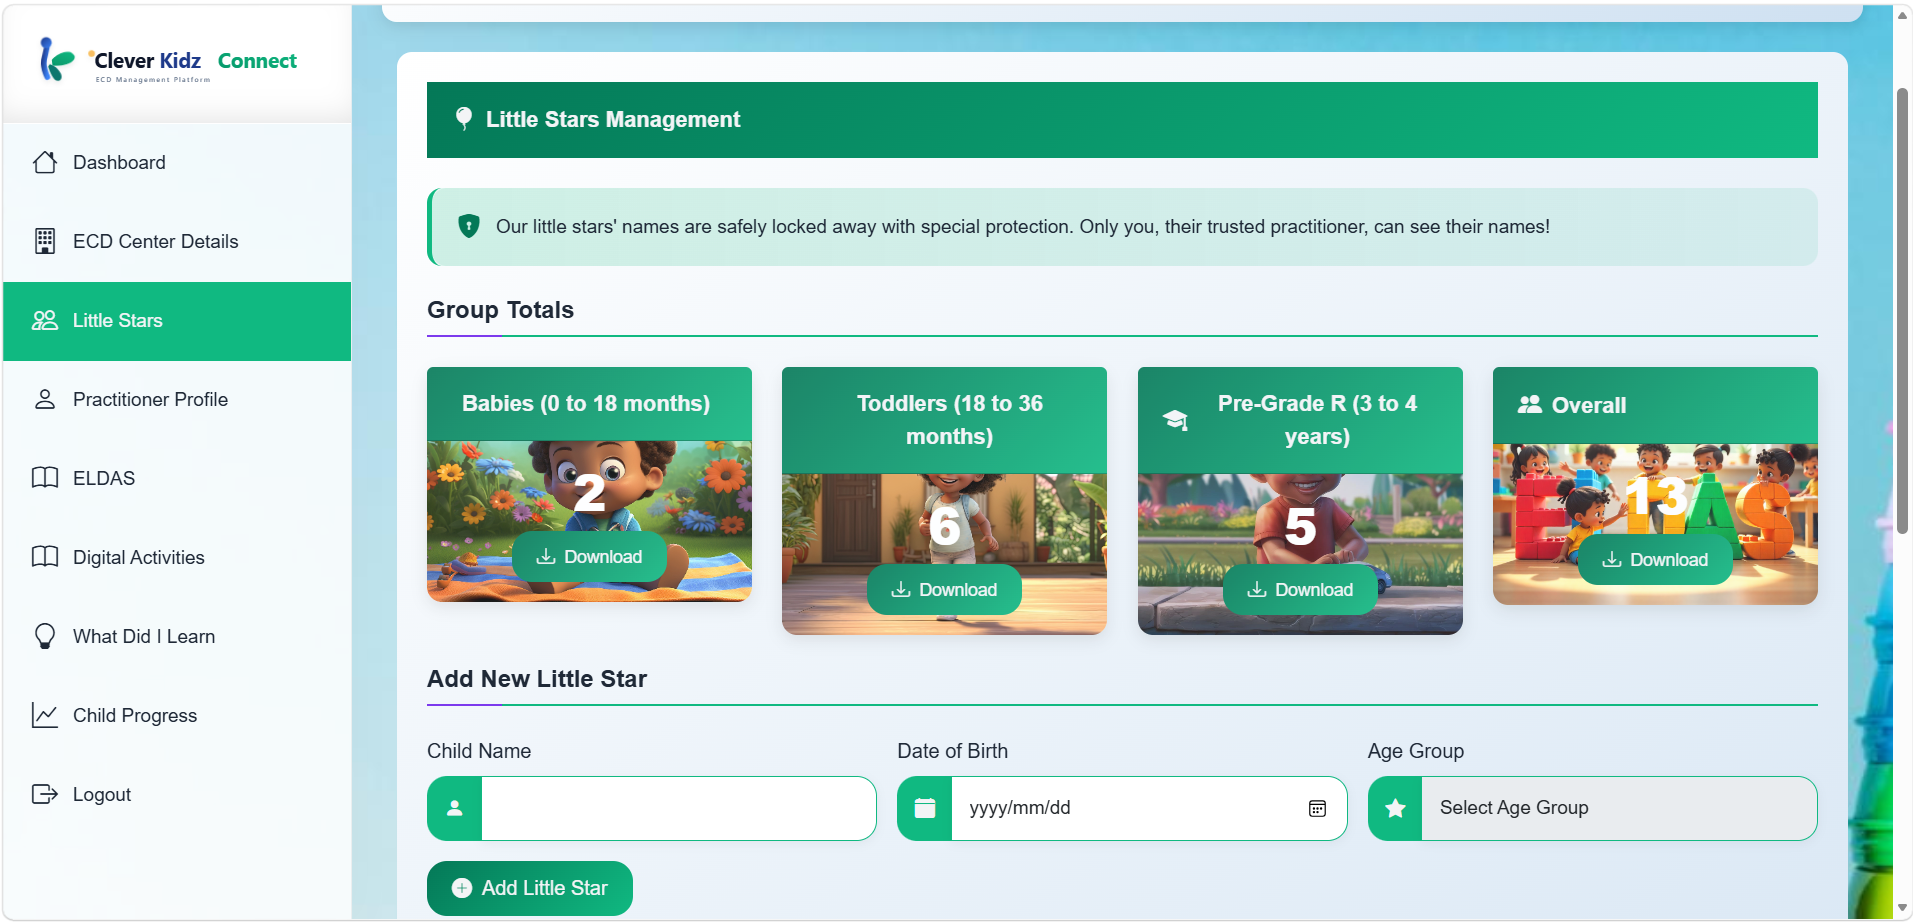The height and width of the screenshot is (922, 1915).
Task: Click the Clever Kidz Connect logo
Action: click(x=167, y=61)
